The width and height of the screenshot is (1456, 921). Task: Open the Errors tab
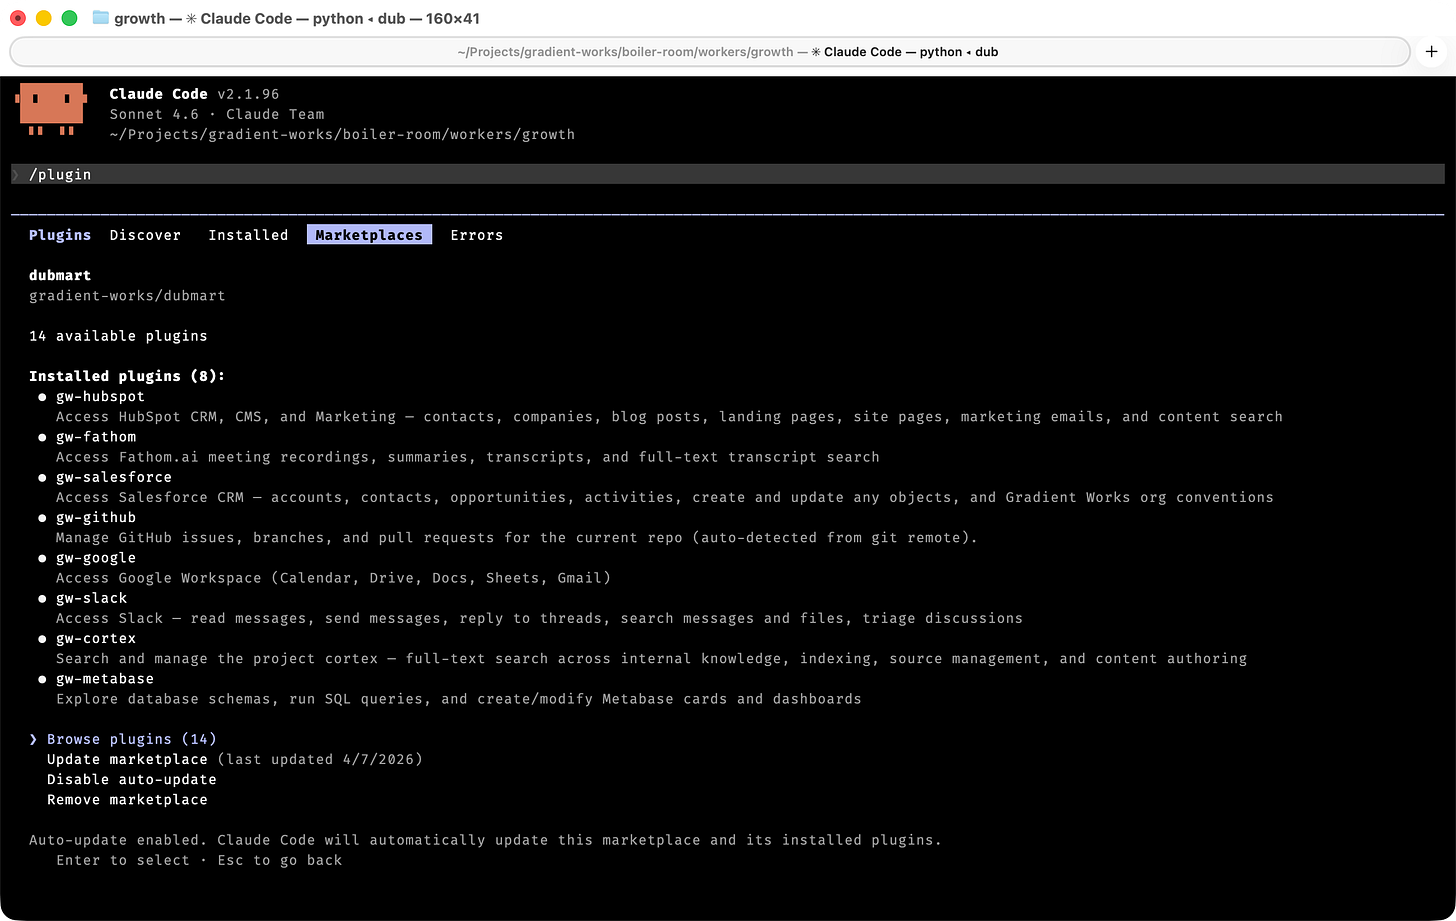point(476,235)
